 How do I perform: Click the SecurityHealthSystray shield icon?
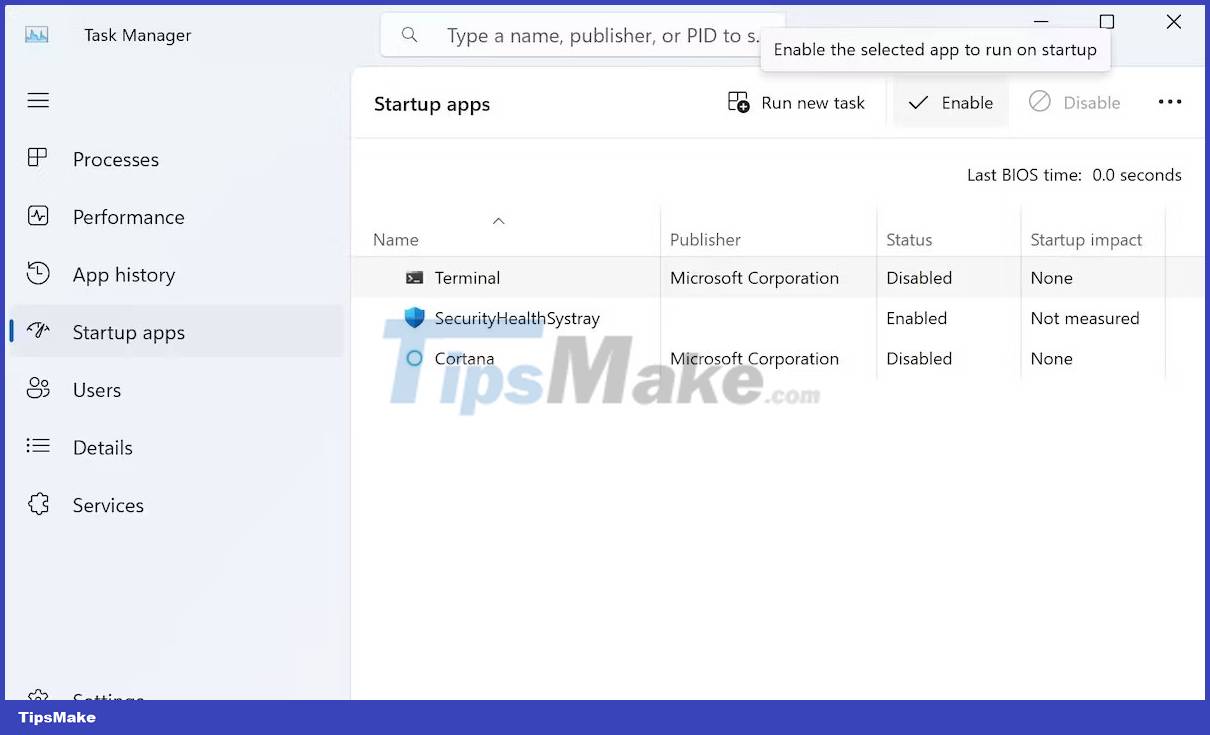click(x=414, y=318)
